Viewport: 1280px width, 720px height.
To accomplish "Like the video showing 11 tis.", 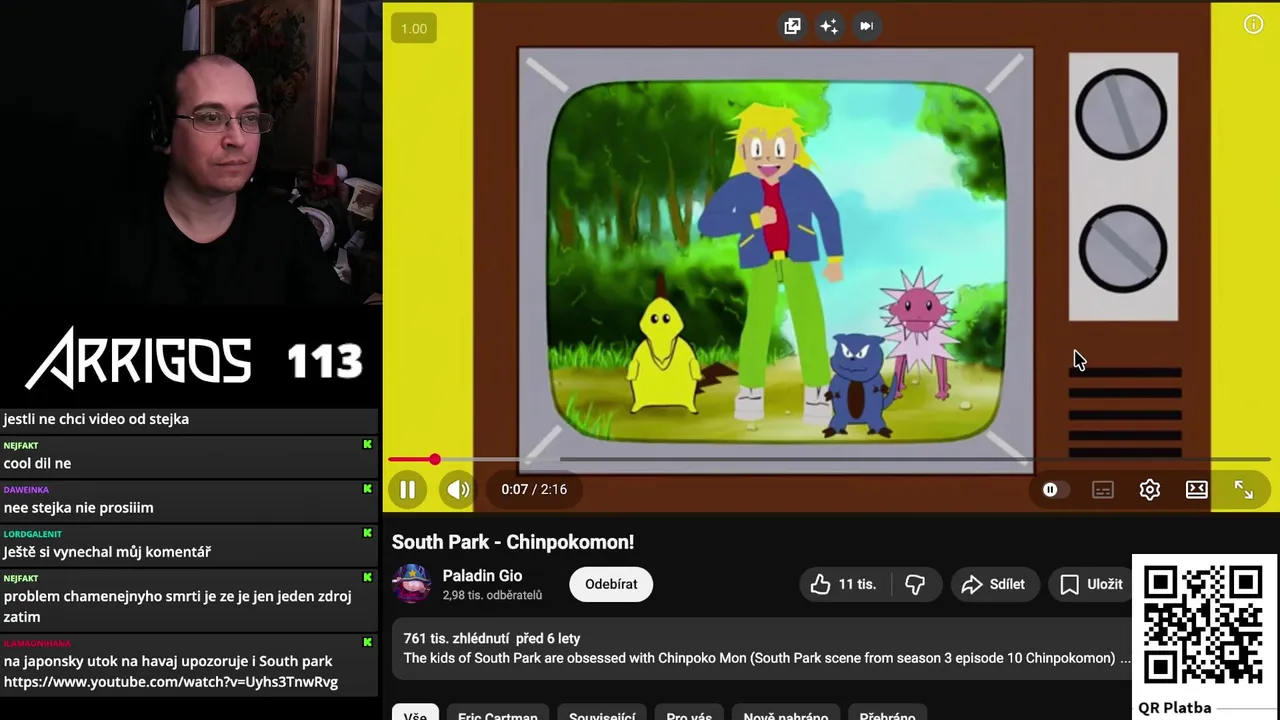I will click(x=844, y=584).
